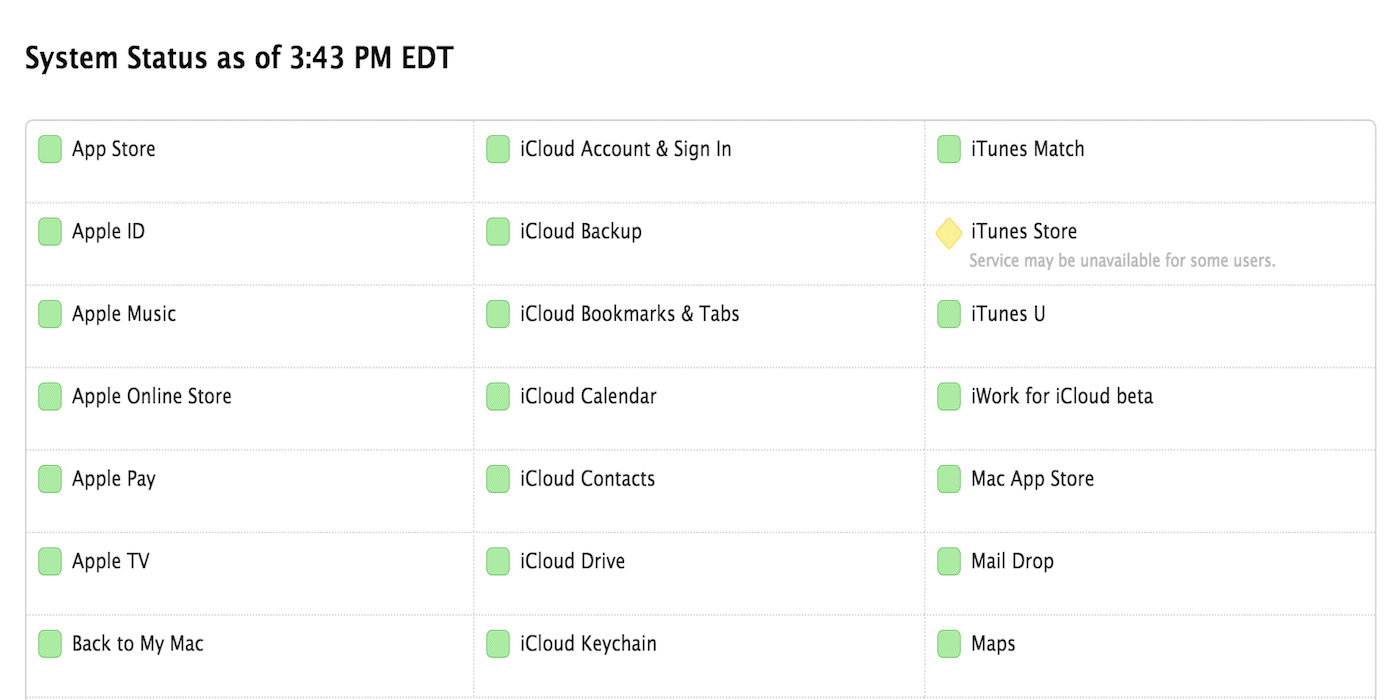Image resolution: width=1400 pixels, height=700 pixels.
Task: Click the Maps service status indicator
Action: 948,643
